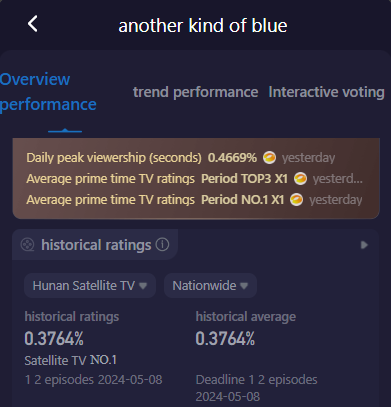Click the info icon beside historical ratings
Screen dimensions: 391x407
[x=162, y=245]
